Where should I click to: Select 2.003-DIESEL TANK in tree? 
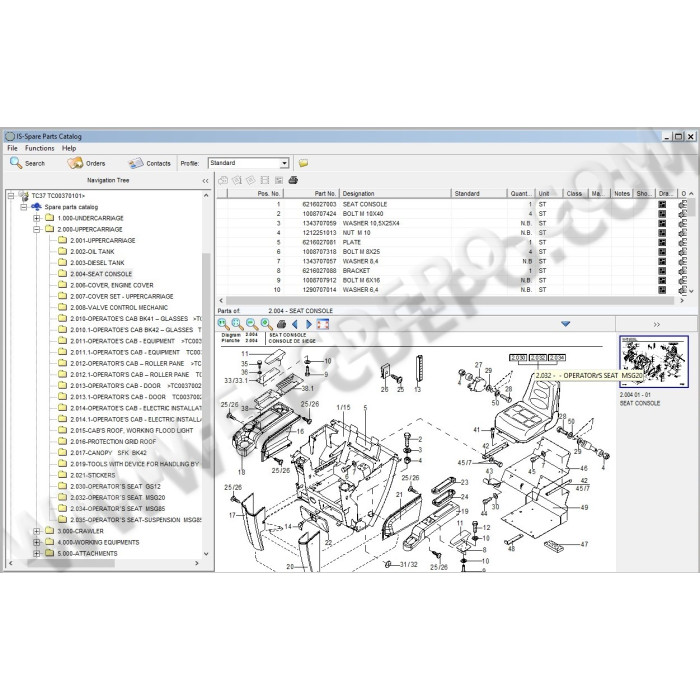point(97,263)
